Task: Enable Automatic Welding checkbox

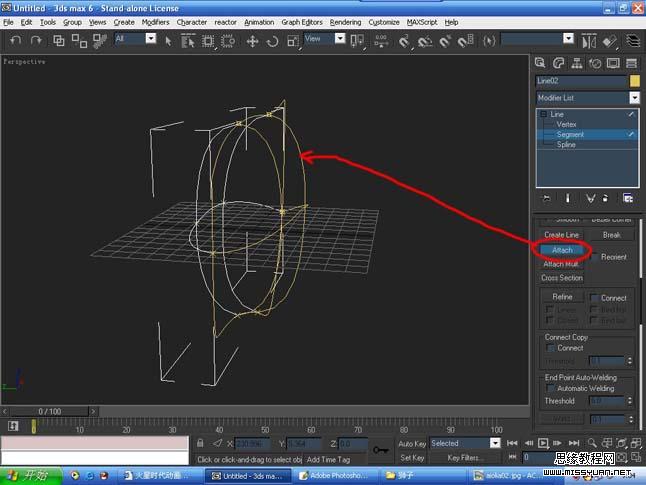Action: coord(550,388)
